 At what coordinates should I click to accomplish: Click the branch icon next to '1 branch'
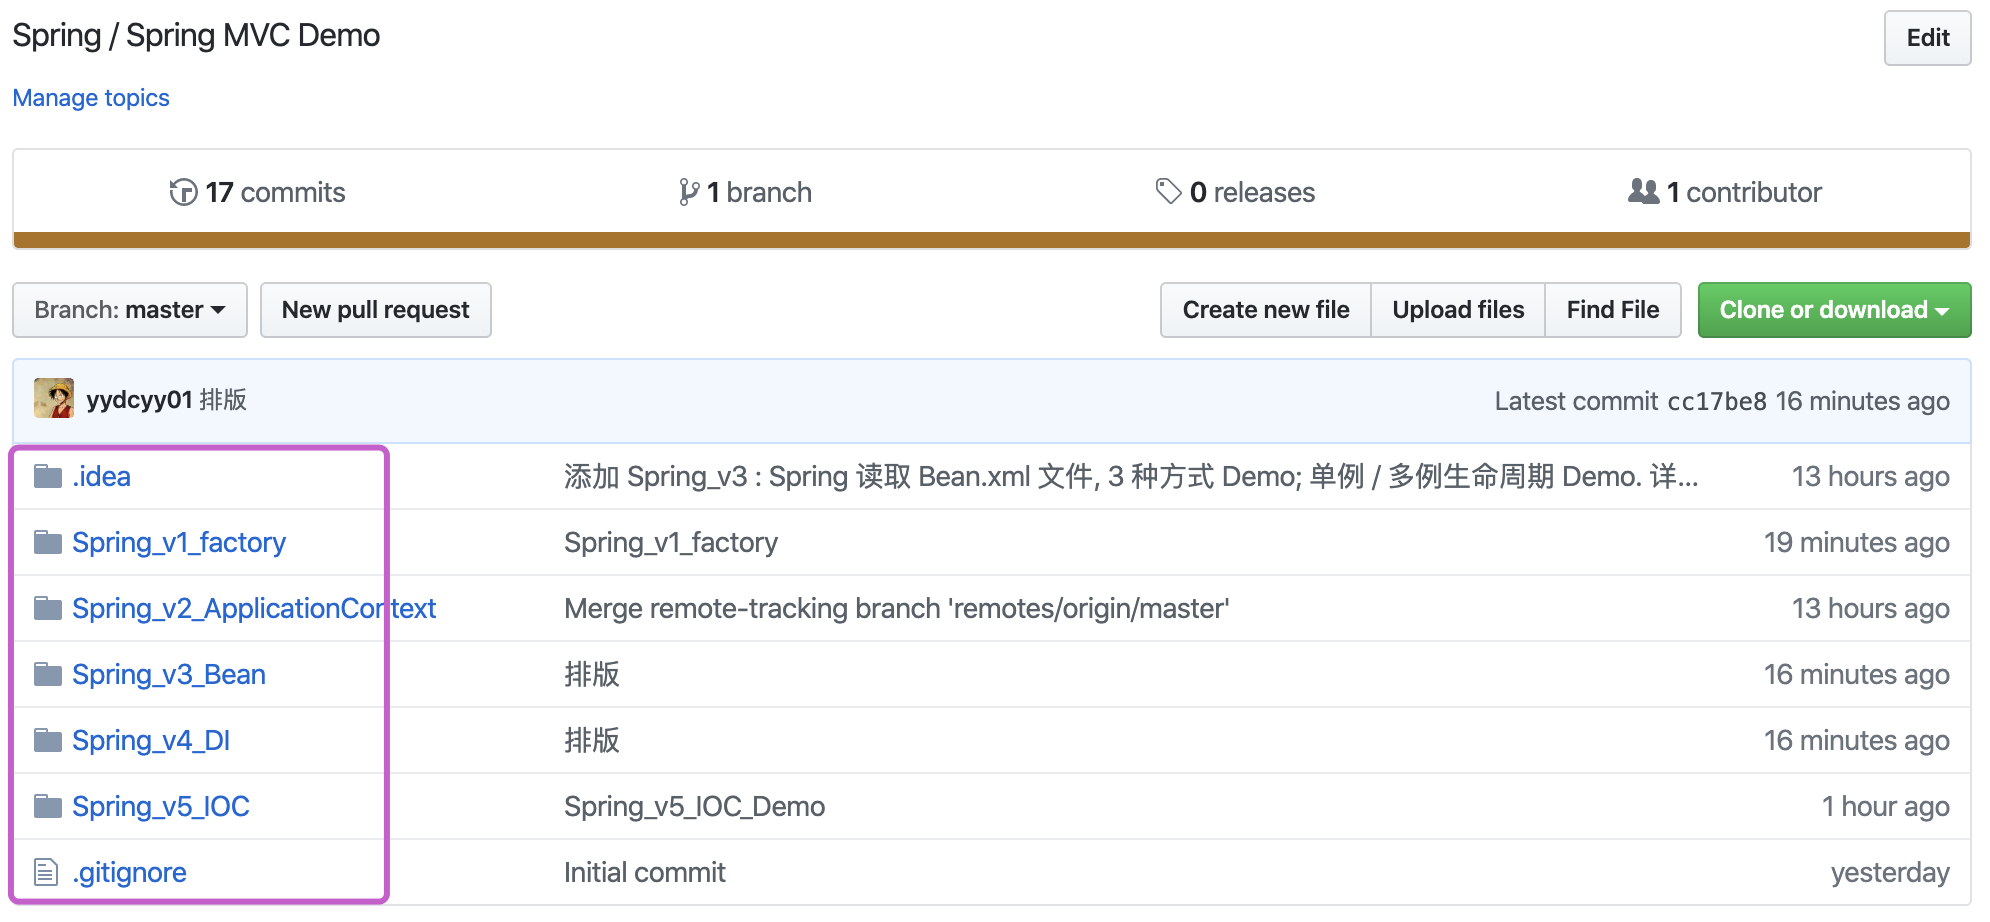click(x=688, y=192)
